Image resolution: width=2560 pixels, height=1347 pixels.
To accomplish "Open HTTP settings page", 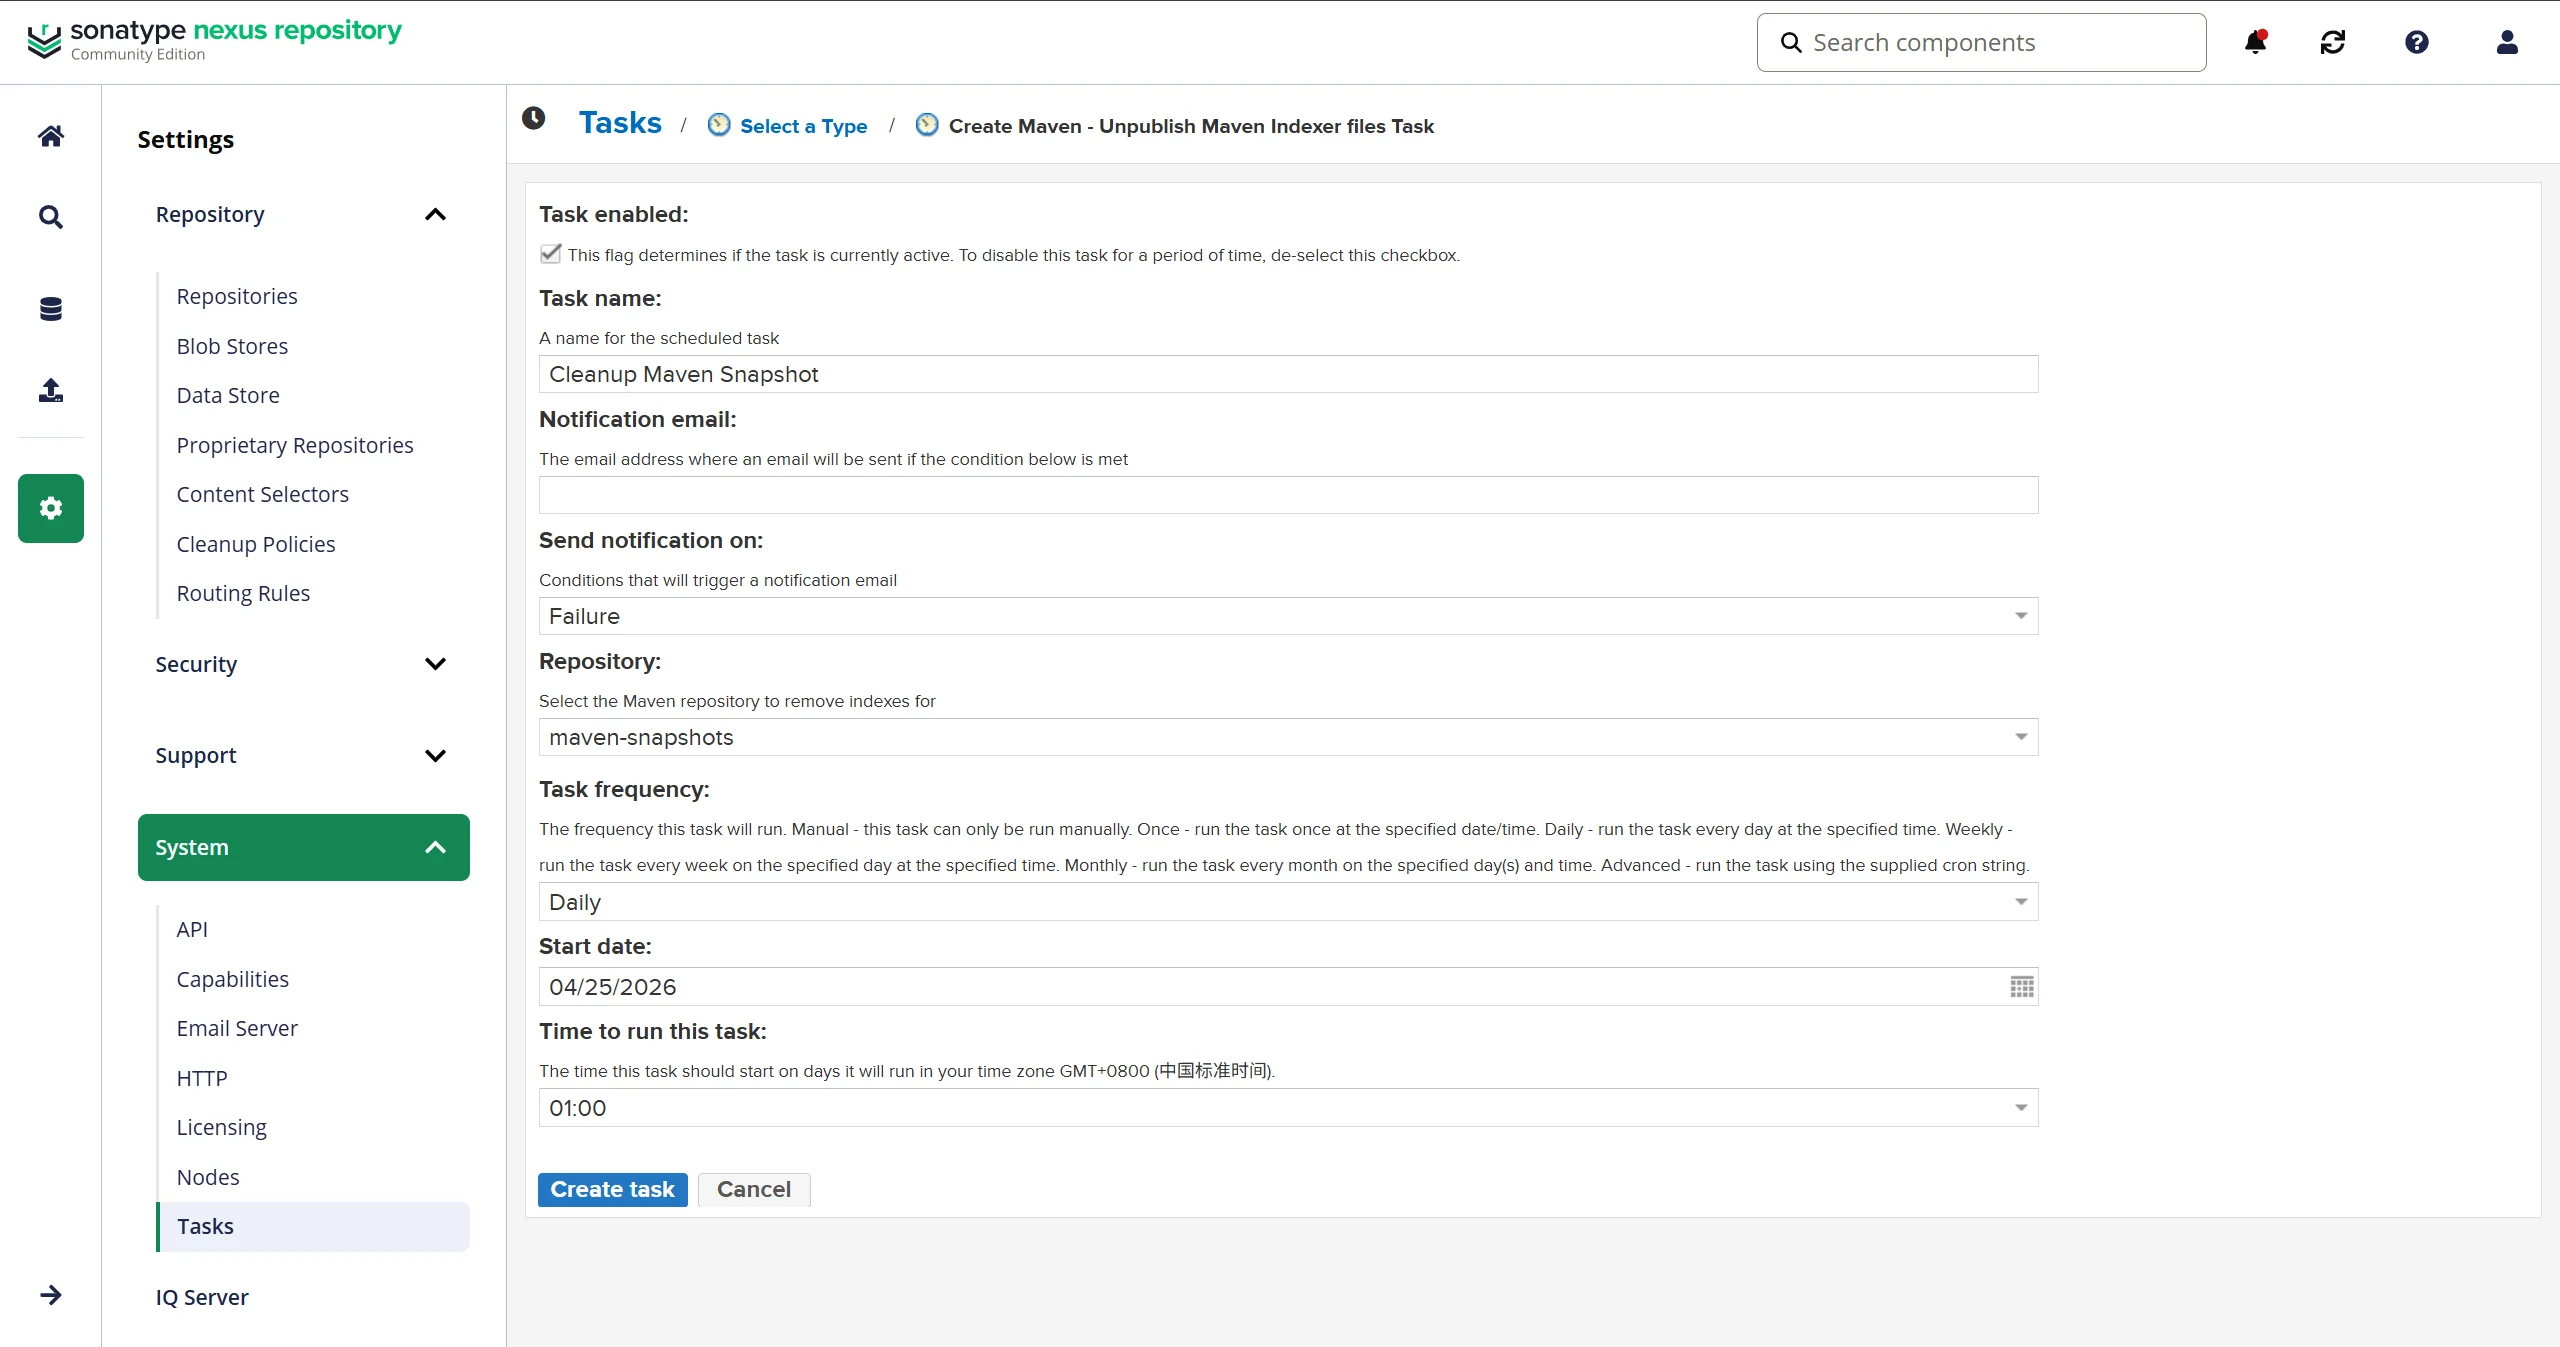I will coord(202,1079).
